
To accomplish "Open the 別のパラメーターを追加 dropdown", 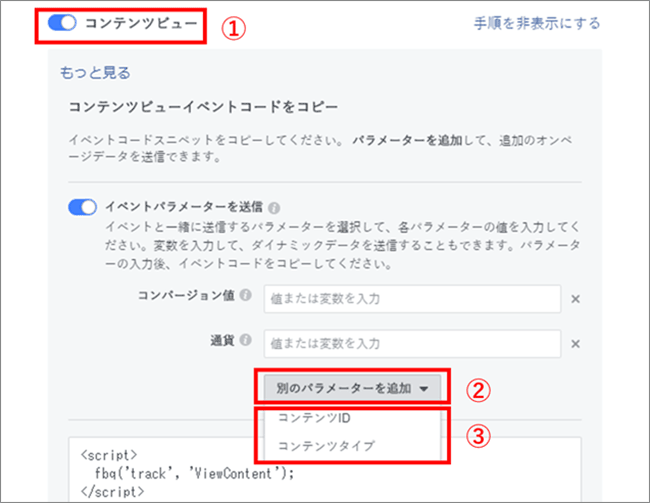I will 350,387.
